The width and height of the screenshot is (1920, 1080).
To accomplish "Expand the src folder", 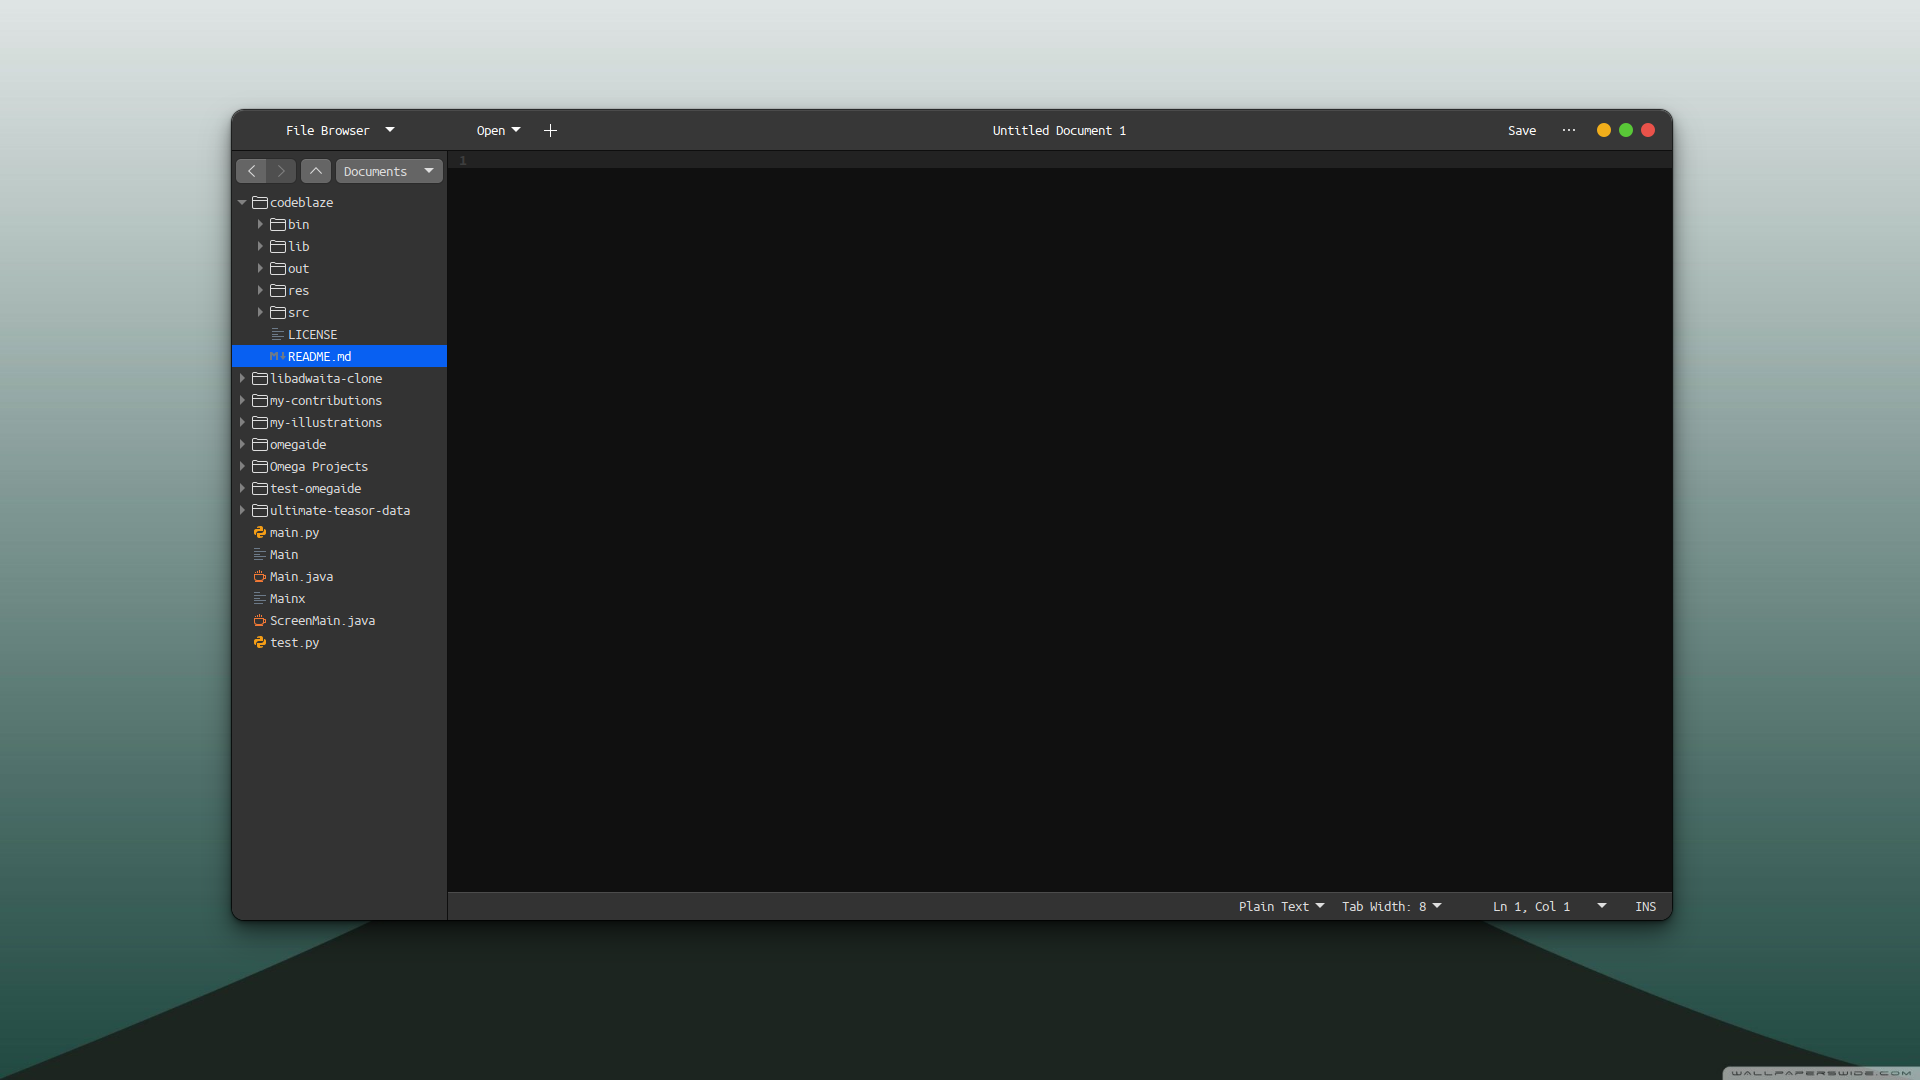I will tap(260, 313).
